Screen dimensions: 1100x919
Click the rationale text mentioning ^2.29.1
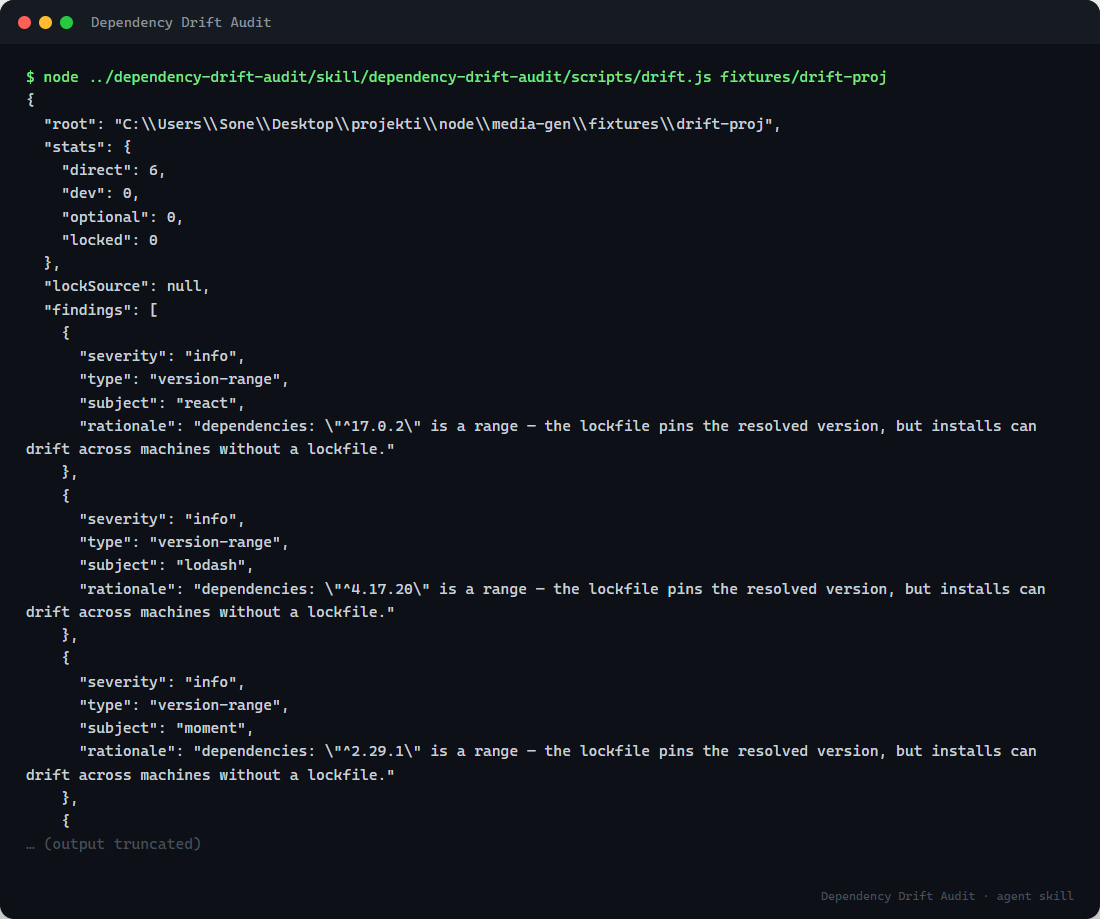[x=531, y=763]
